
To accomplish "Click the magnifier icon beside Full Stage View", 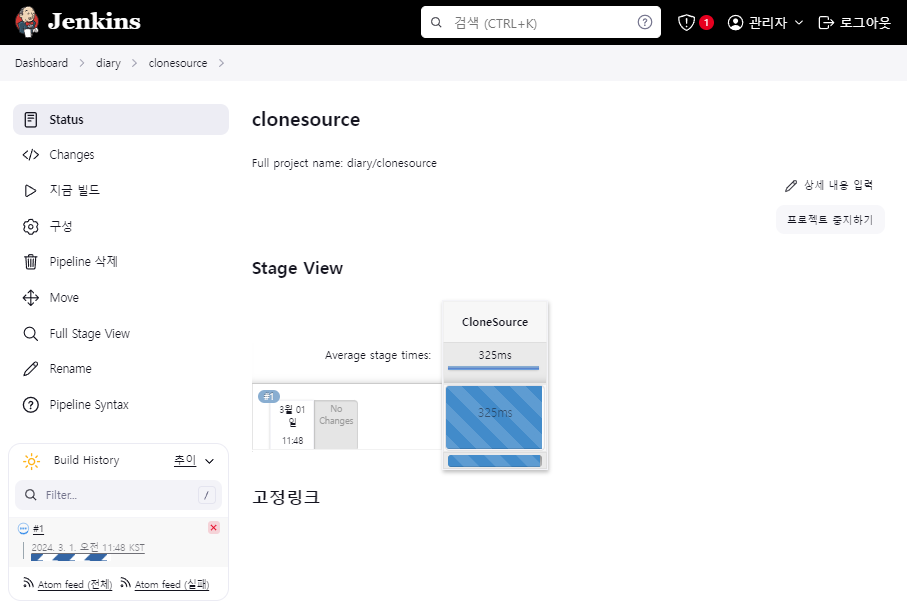I will 31,334.
